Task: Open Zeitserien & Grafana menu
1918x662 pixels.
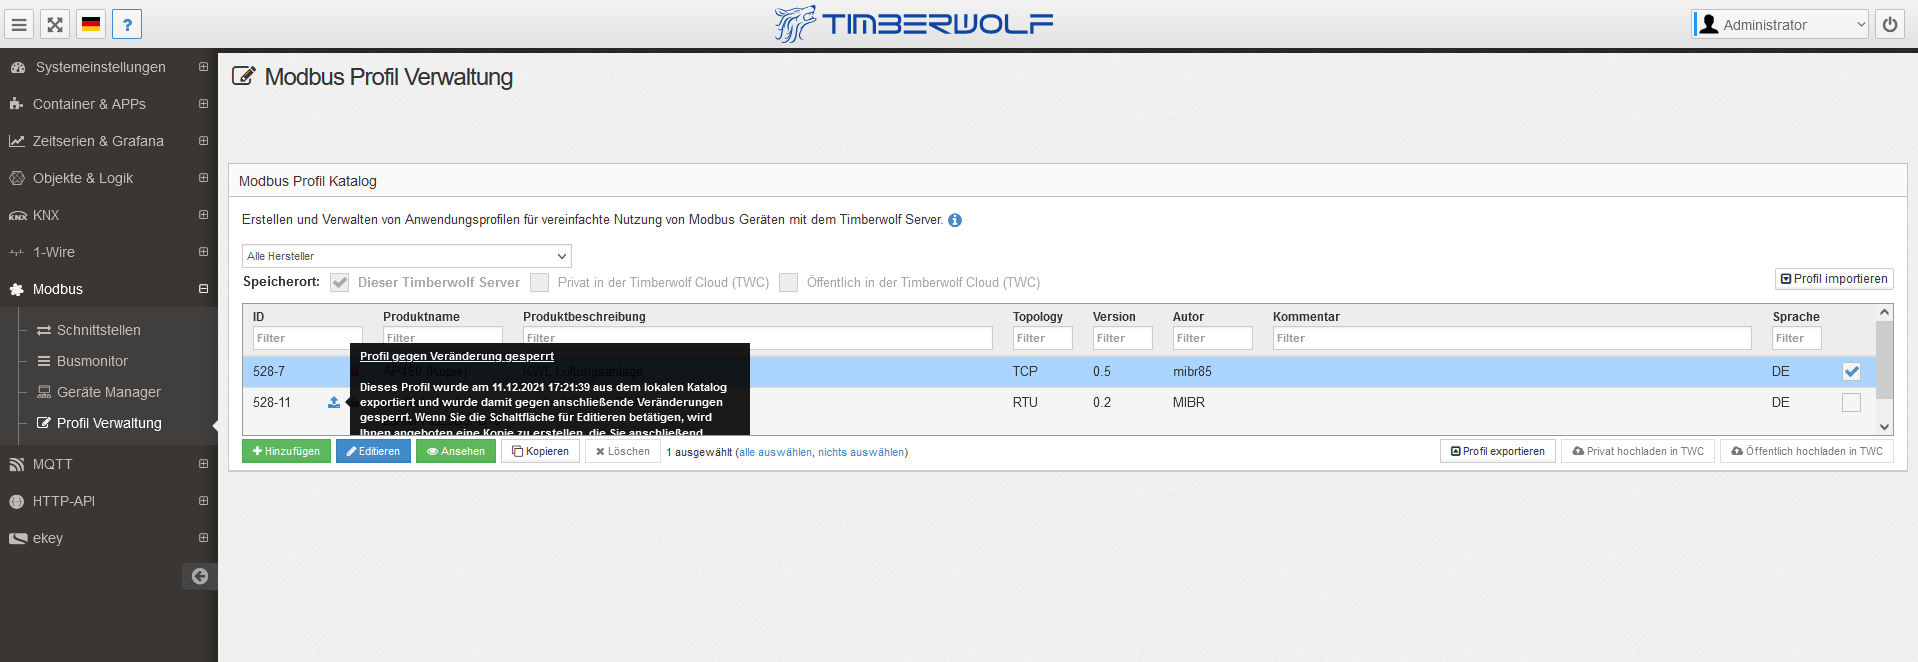Action: (98, 141)
